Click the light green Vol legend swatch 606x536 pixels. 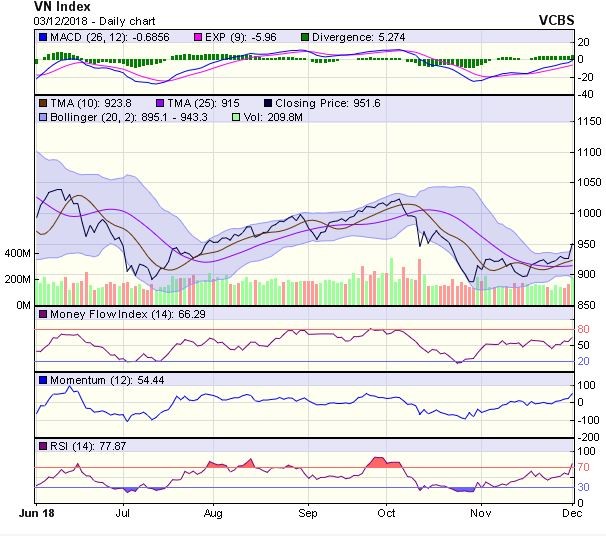pyautogui.click(x=236, y=116)
